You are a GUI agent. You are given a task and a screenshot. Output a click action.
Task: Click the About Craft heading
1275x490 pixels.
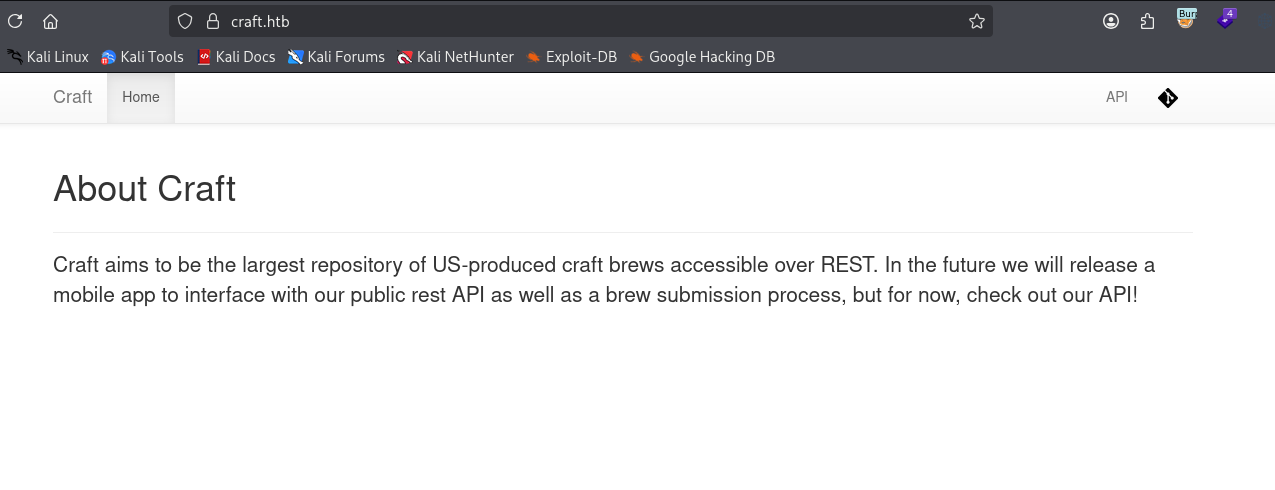click(144, 188)
